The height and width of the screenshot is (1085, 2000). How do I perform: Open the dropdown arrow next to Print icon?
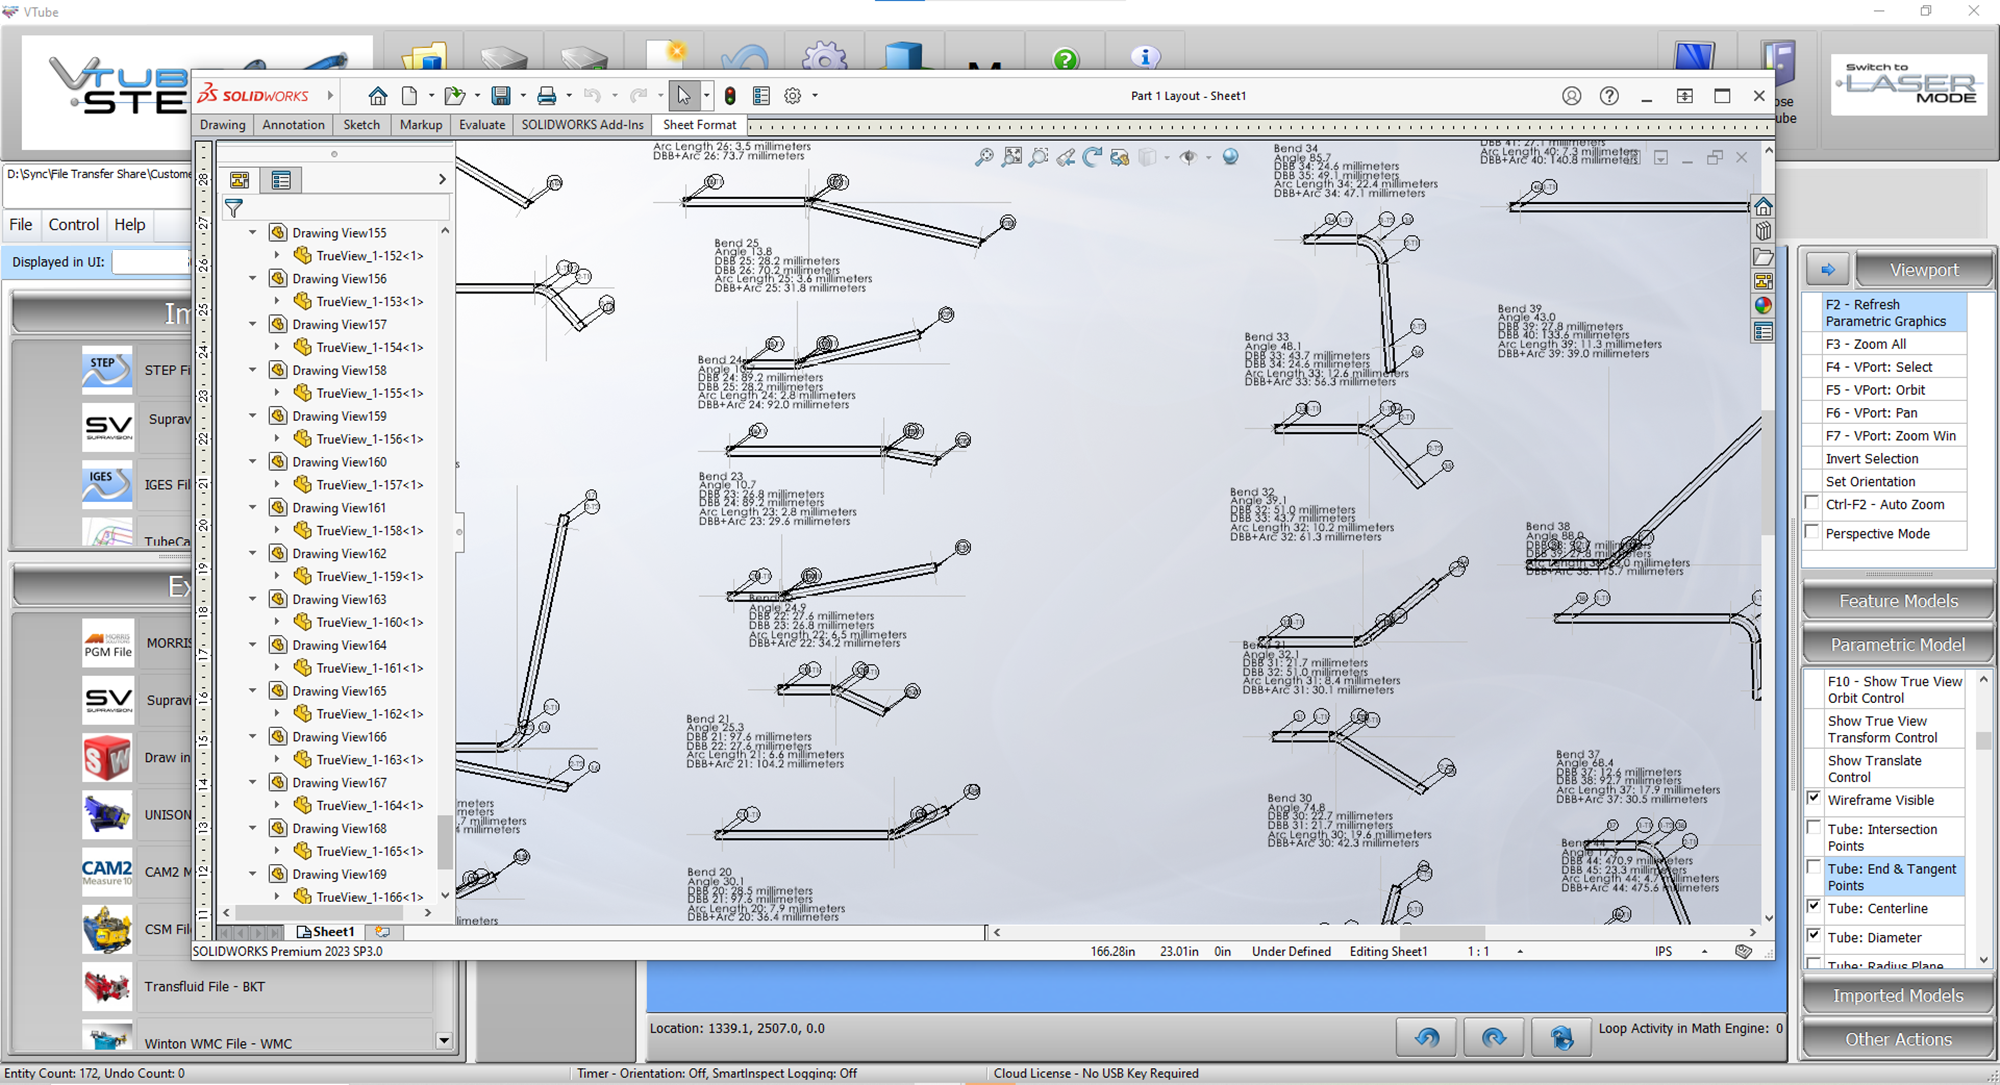point(569,96)
